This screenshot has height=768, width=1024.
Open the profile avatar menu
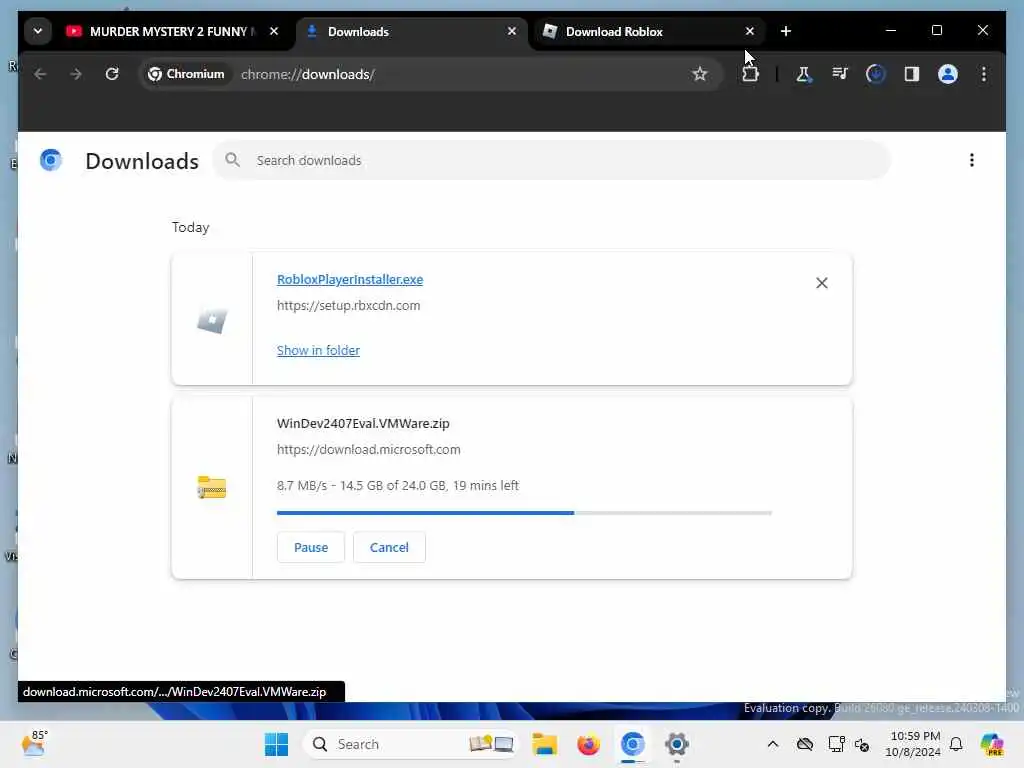(948, 74)
